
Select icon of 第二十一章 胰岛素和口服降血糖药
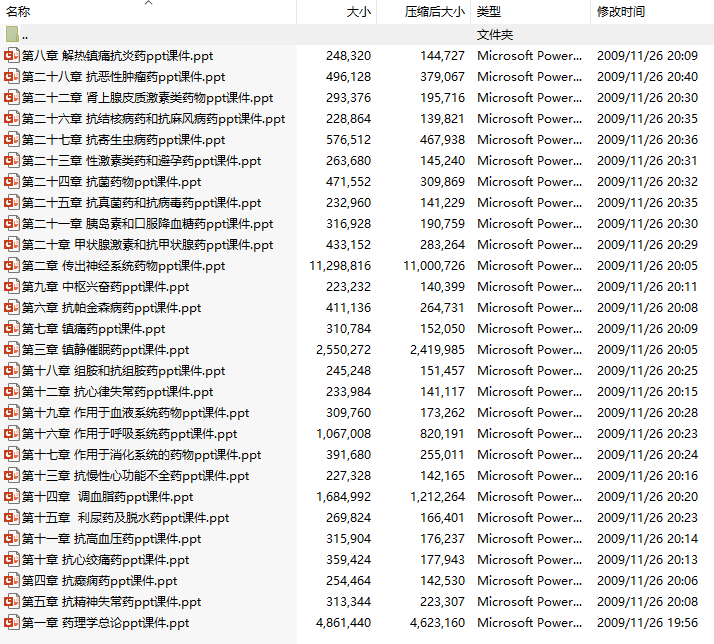pyautogui.click(x=12, y=224)
